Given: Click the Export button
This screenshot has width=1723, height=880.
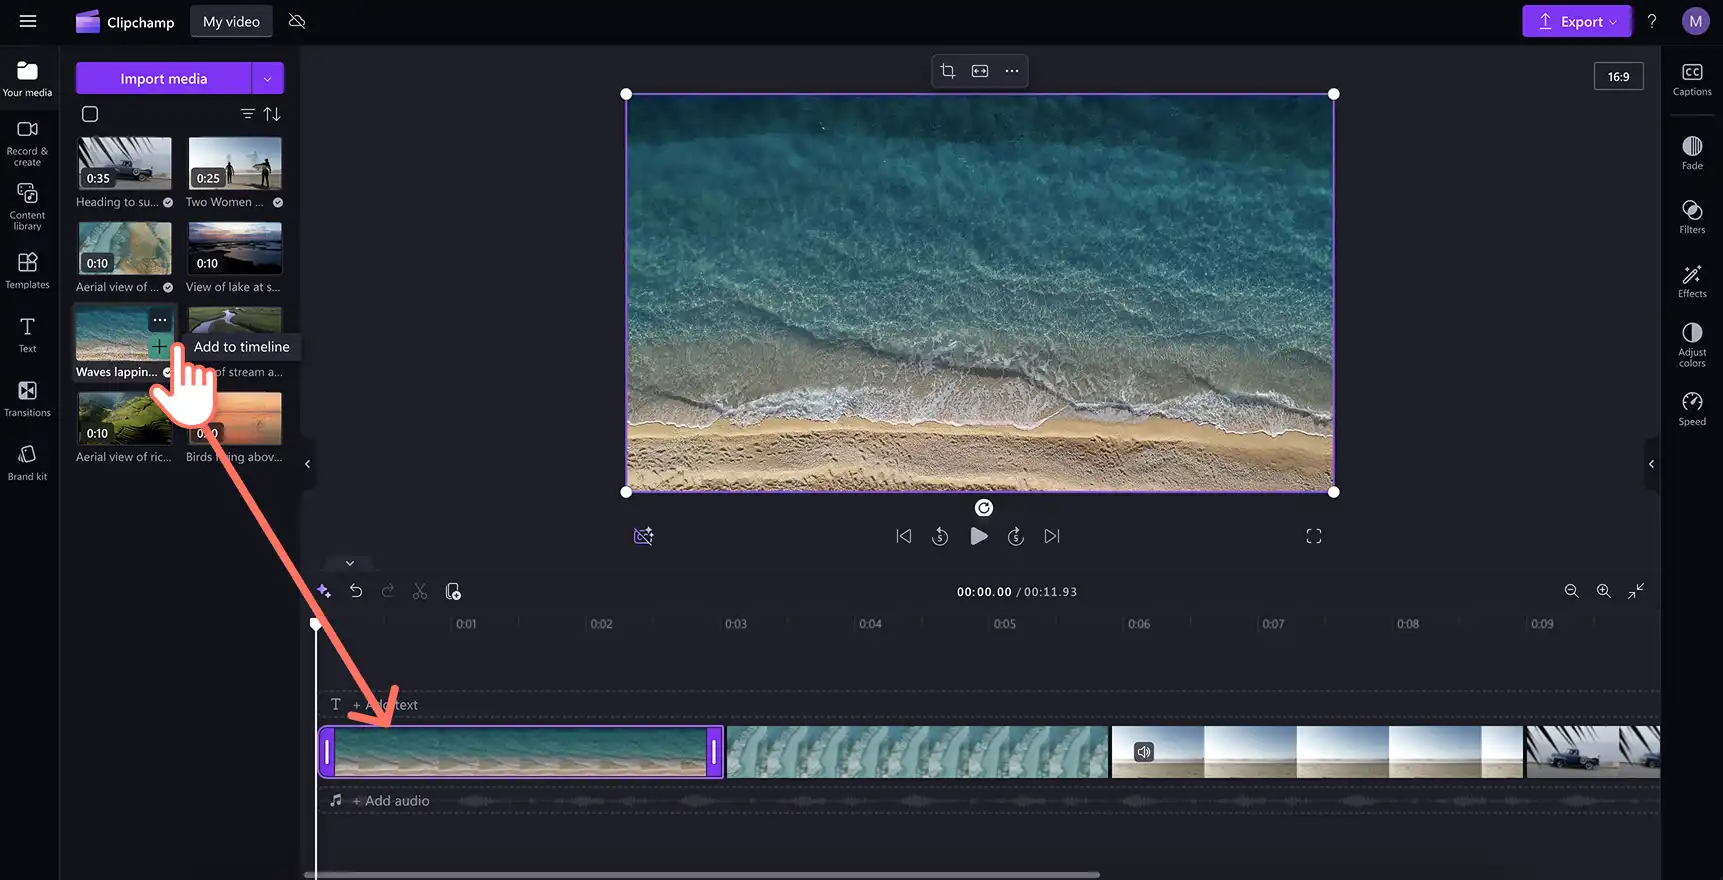Looking at the screenshot, I should (x=1576, y=21).
